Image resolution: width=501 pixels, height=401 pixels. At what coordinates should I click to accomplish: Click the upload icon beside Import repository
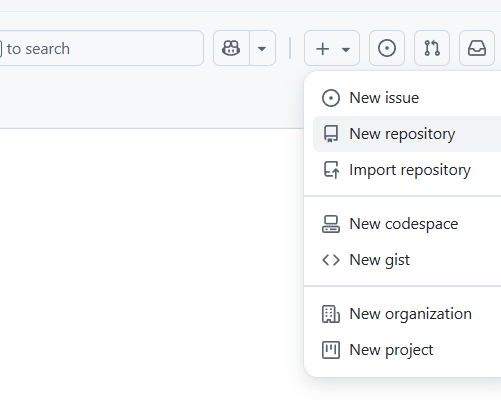click(332, 170)
